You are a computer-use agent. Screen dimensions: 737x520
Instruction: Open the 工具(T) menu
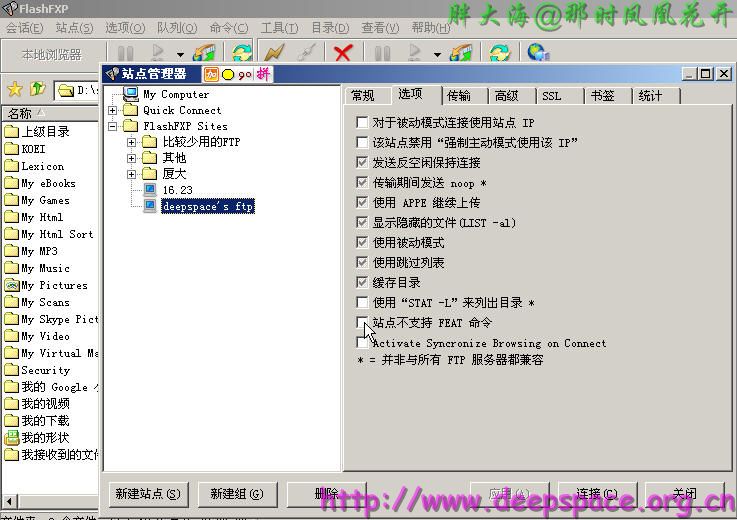pos(279,28)
